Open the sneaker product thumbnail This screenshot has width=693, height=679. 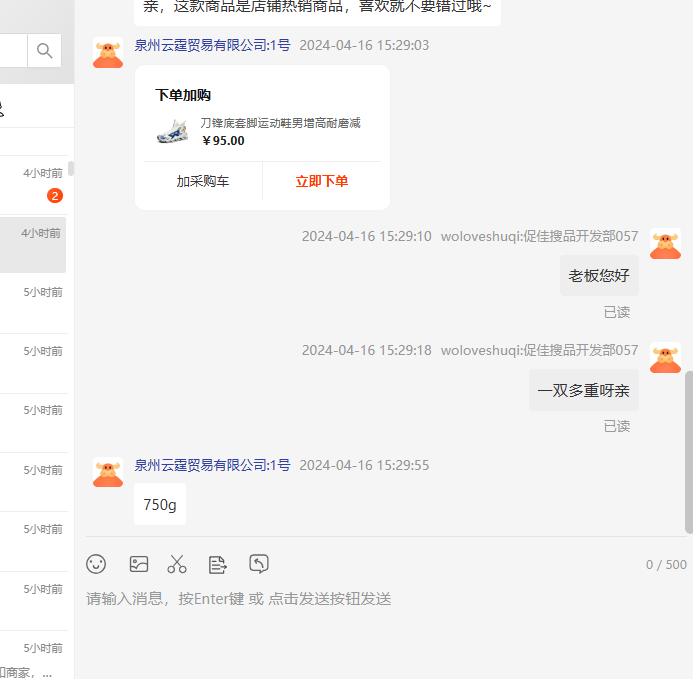(x=173, y=131)
